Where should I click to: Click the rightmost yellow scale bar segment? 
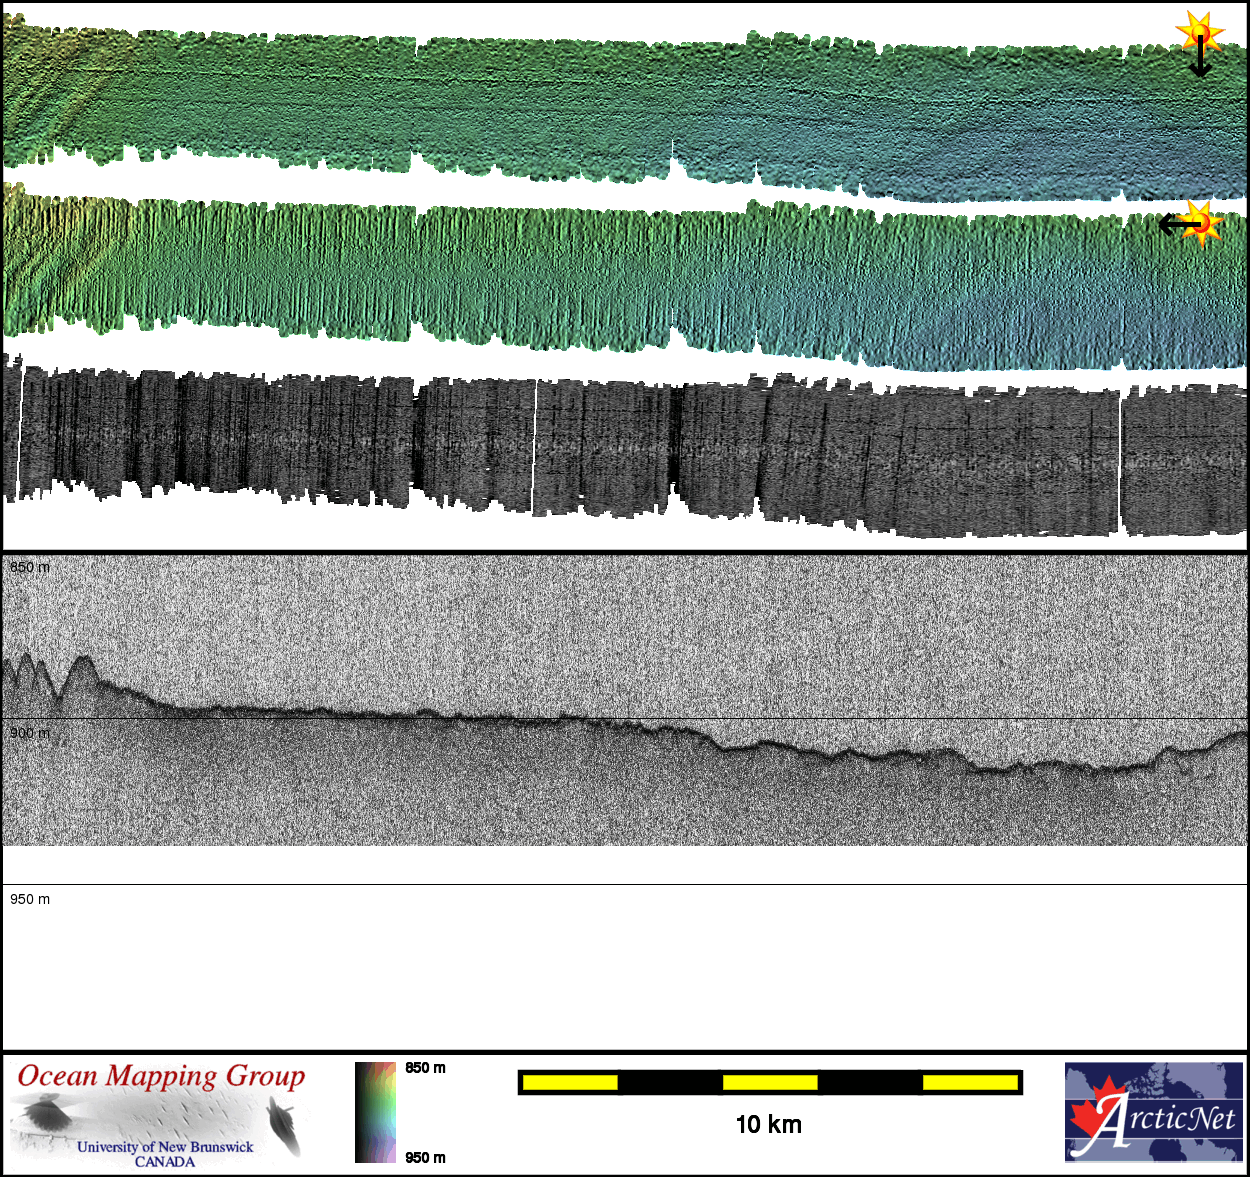[970, 1082]
